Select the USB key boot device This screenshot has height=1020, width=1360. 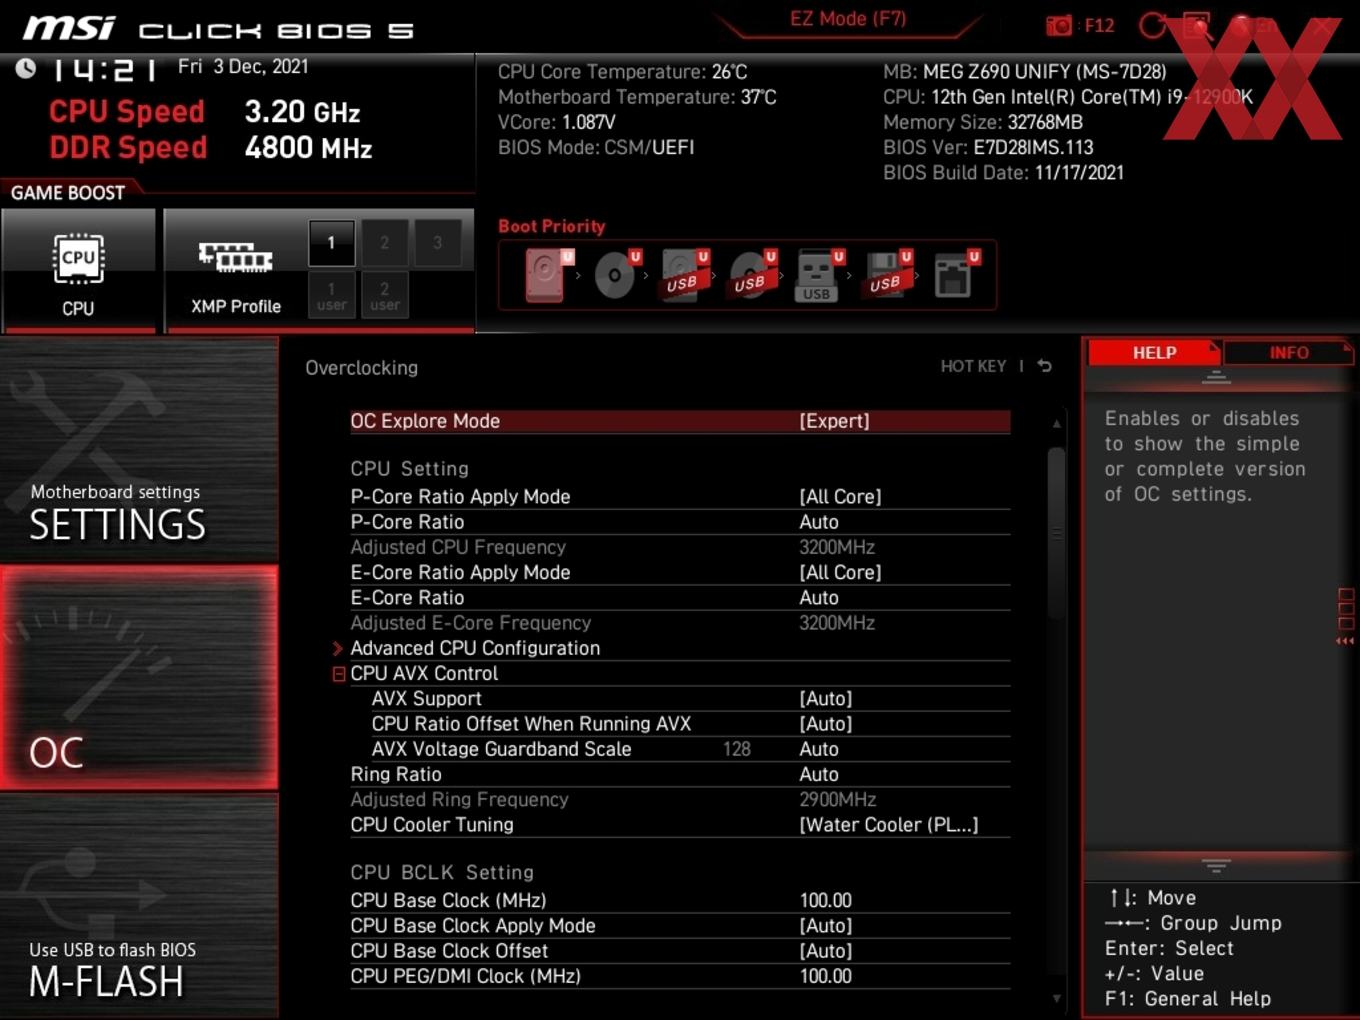[x=819, y=275]
